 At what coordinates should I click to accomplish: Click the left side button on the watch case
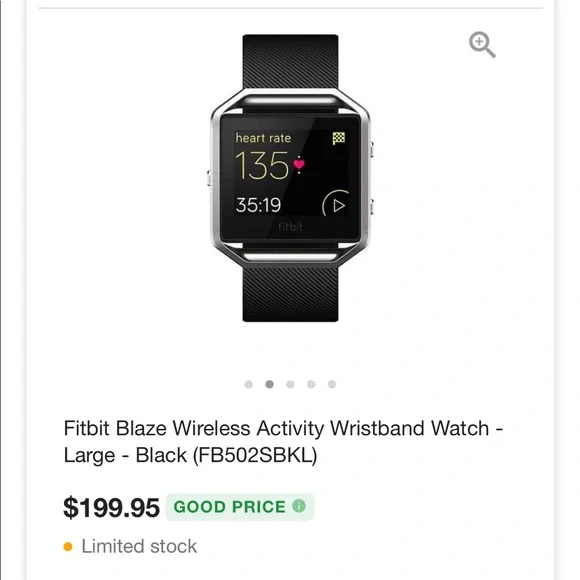(209, 178)
